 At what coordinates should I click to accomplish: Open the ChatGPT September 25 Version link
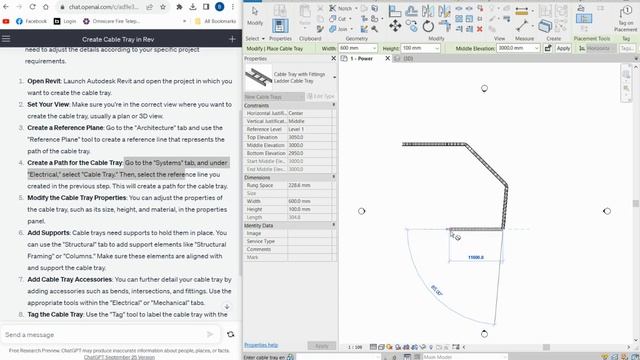click(119, 357)
